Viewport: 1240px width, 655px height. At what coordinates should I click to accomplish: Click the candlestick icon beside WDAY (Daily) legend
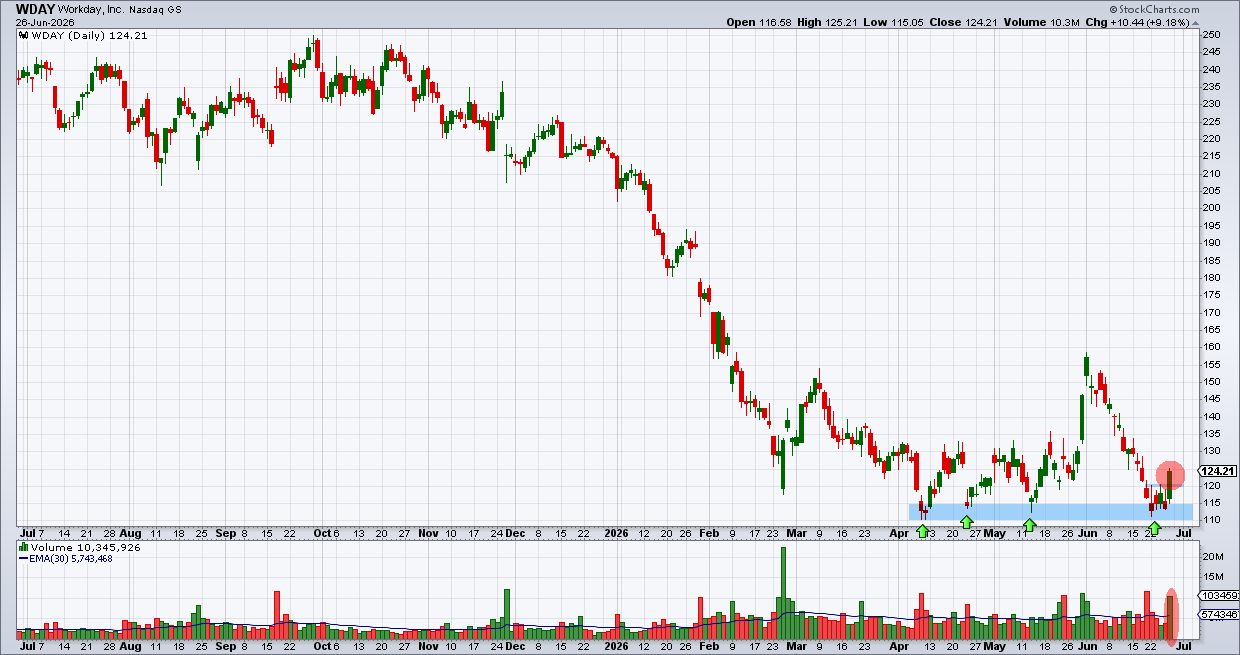click(24, 37)
